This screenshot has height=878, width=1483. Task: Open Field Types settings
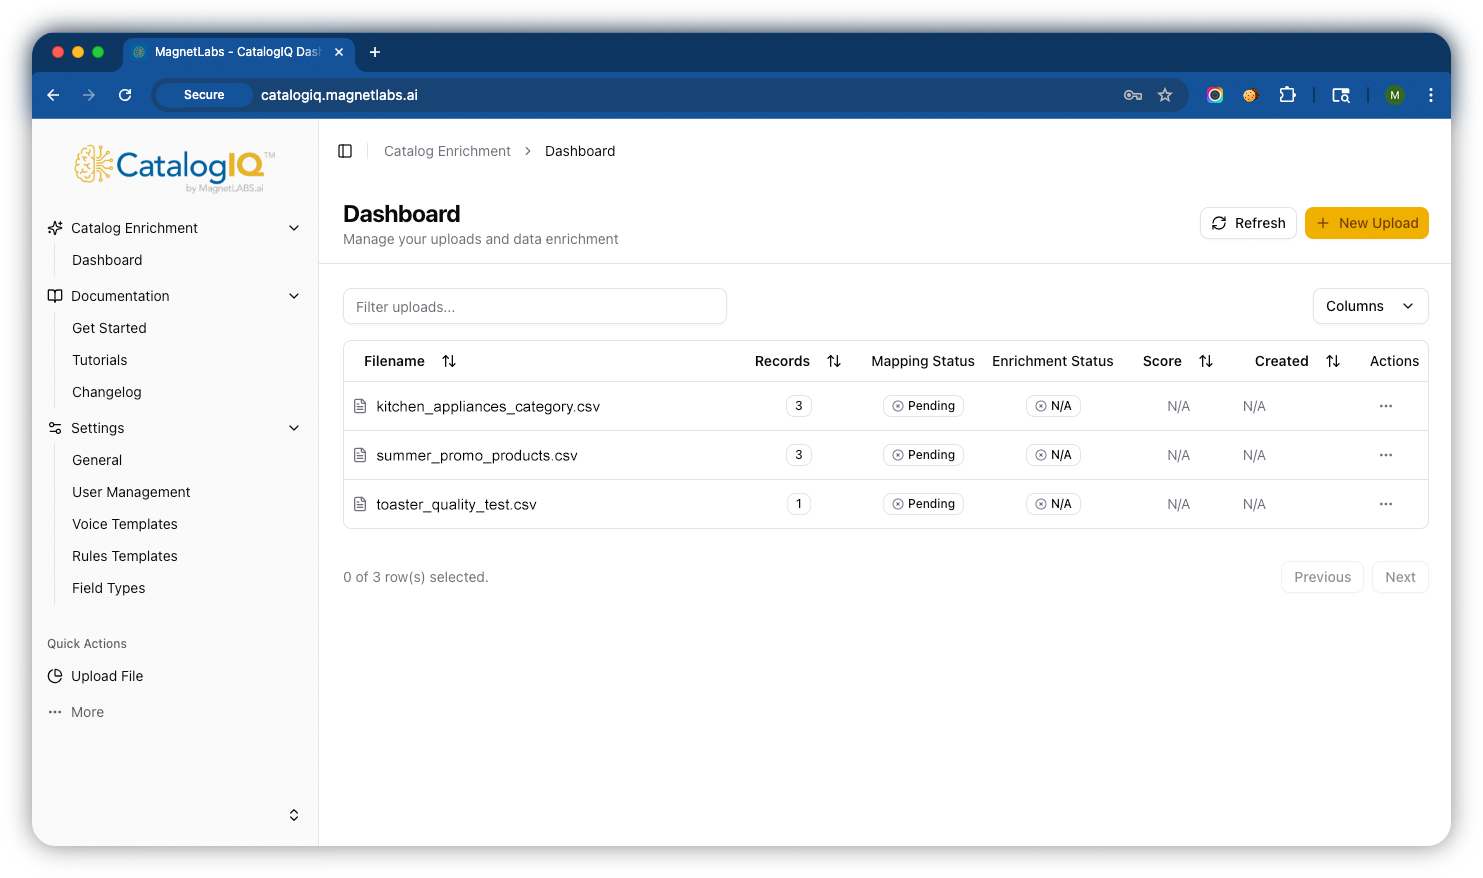pos(109,588)
